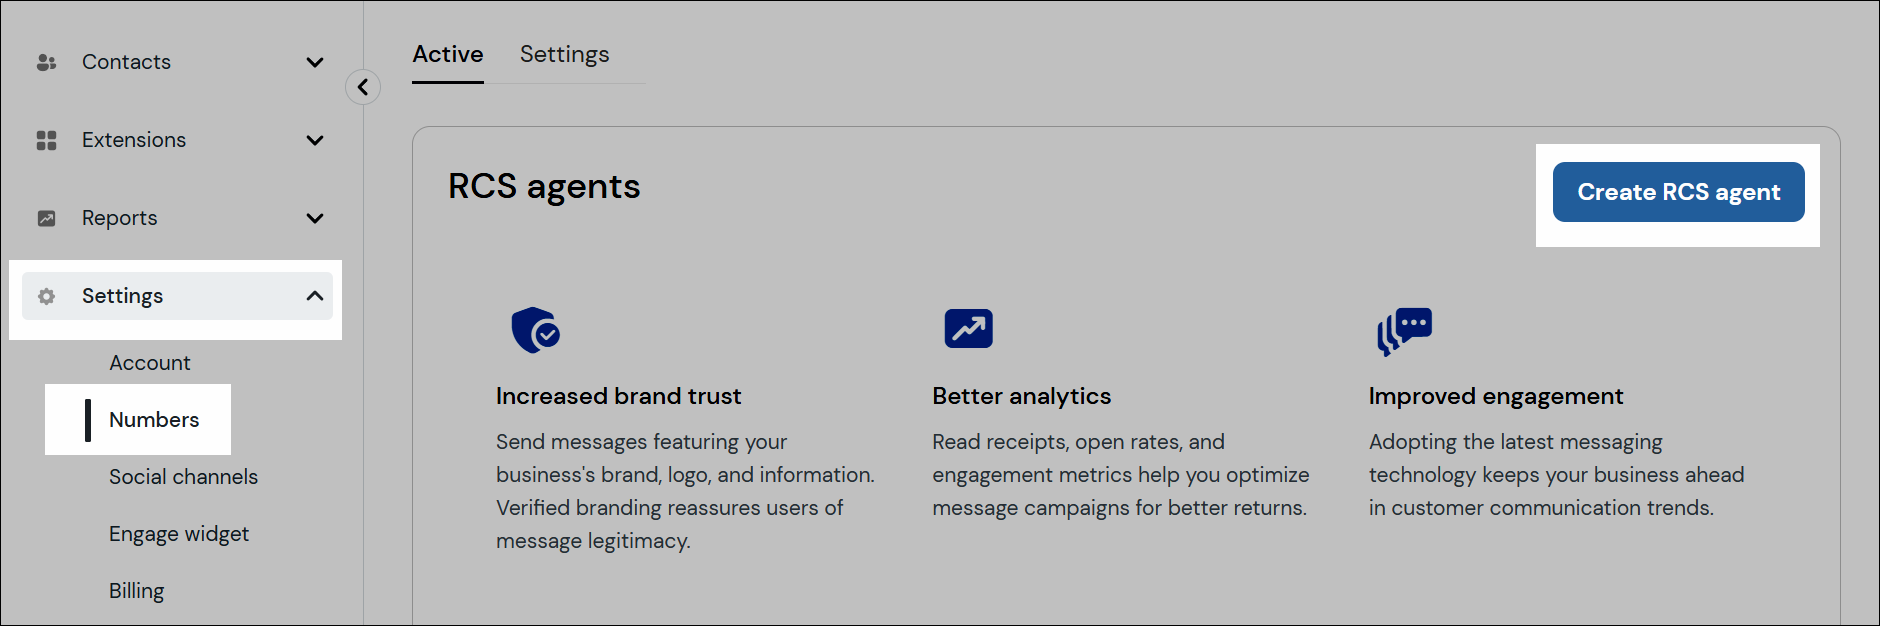Image resolution: width=1880 pixels, height=626 pixels.
Task: Click the Settings gear icon
Action: point(46,296)
